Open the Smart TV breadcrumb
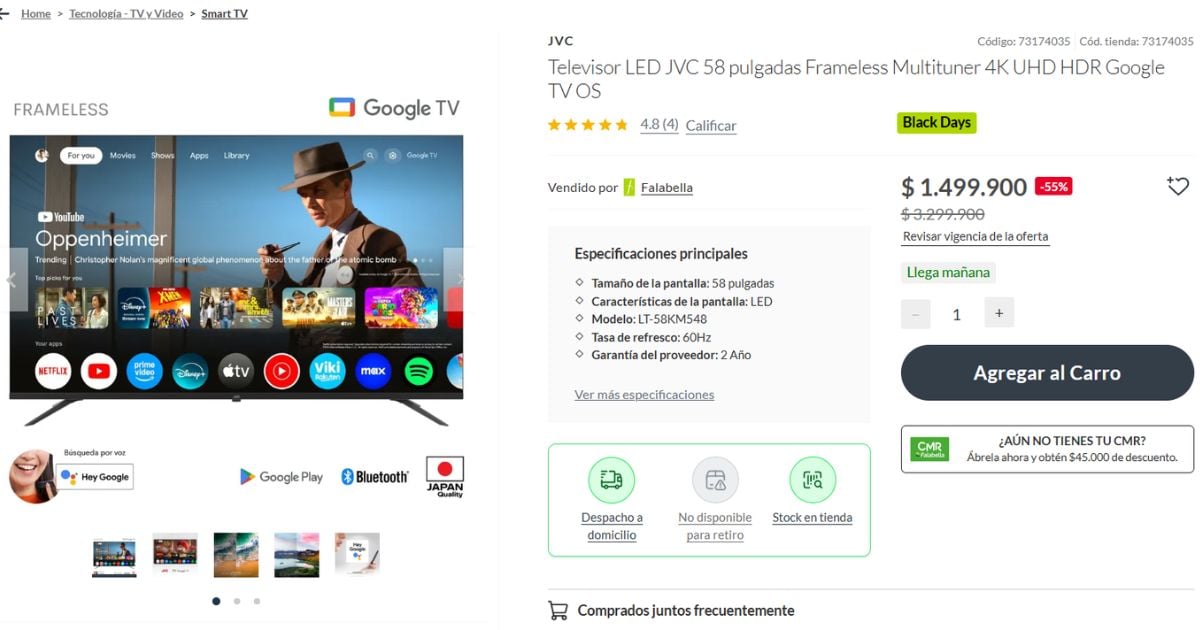Image resolution: width=1200 pixels, height=630 pixels. [224, 14]
